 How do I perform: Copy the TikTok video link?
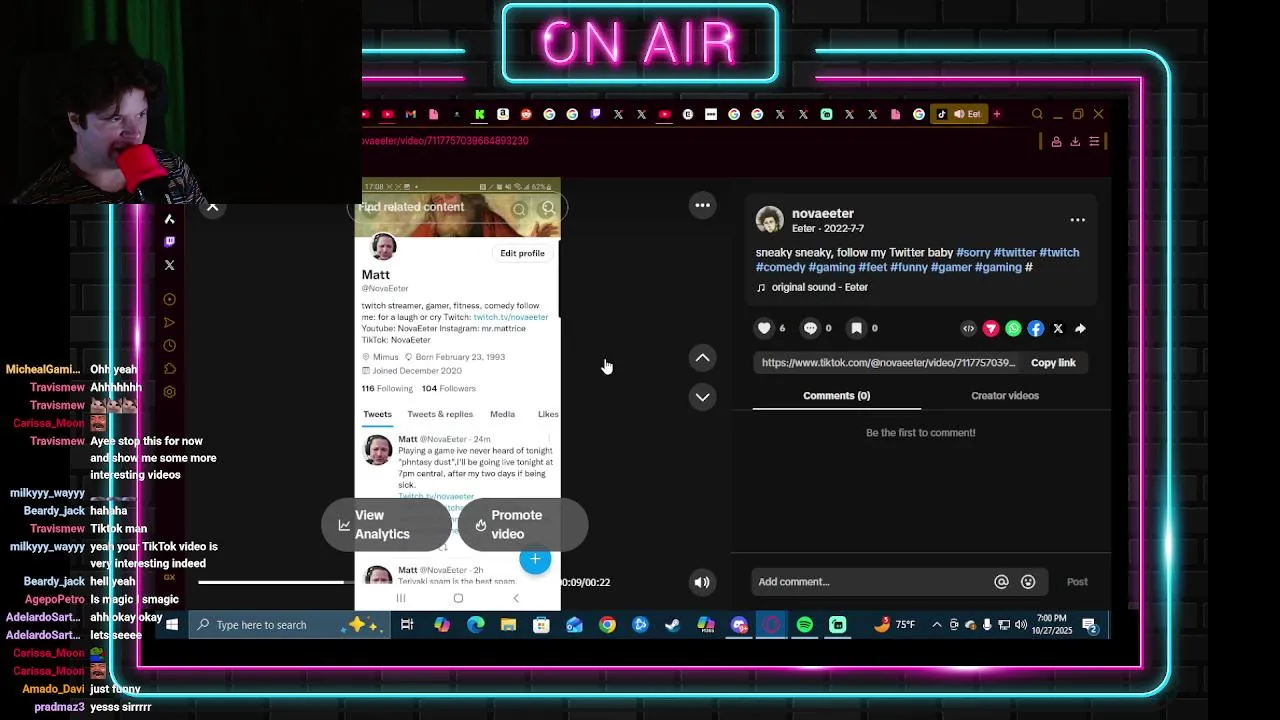tap(1053, 363)
